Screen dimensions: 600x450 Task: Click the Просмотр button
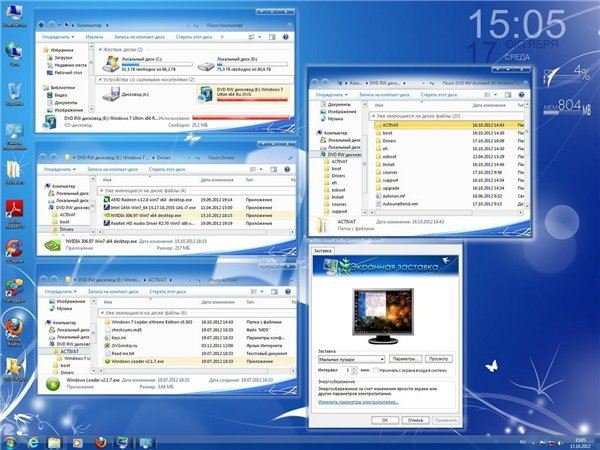click(x=439, y=359)
